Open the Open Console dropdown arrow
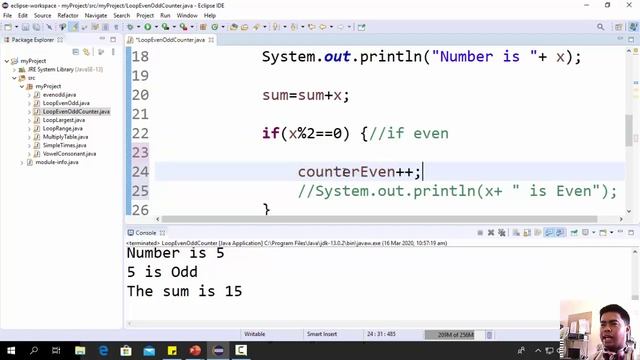The width and height of the screenshot is (640, 360). tap(611, 233)
